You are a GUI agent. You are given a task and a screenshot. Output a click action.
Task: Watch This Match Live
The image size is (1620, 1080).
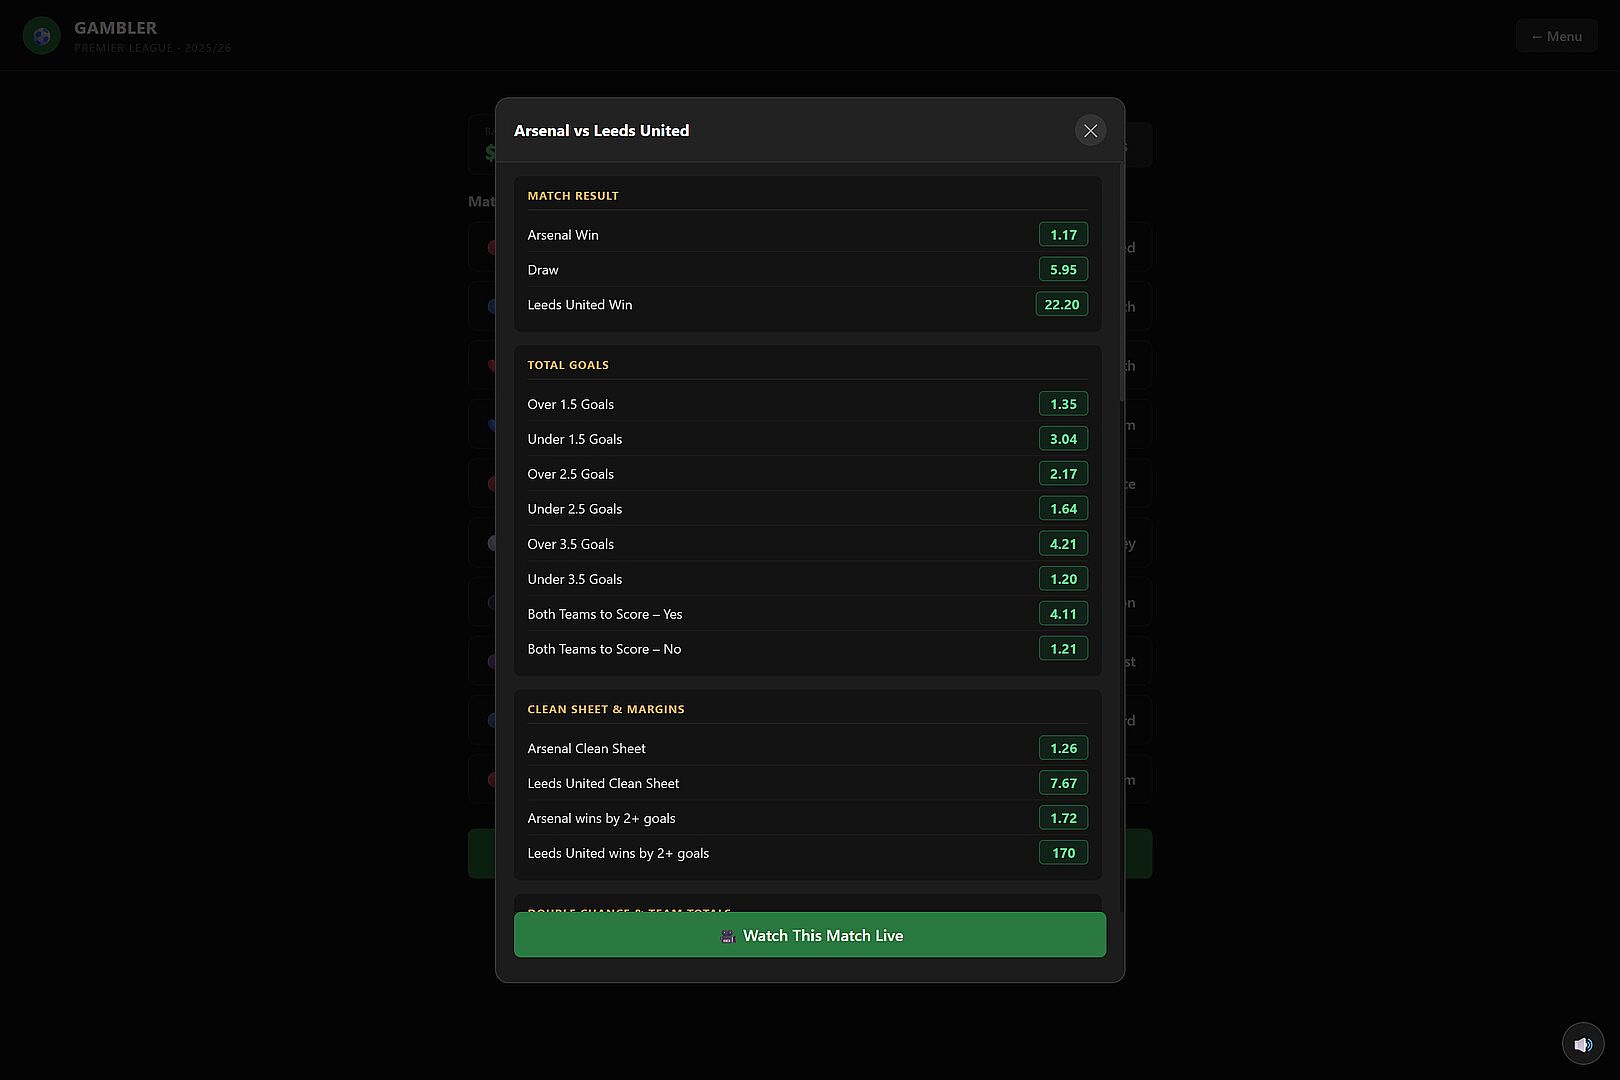[810, 935]
